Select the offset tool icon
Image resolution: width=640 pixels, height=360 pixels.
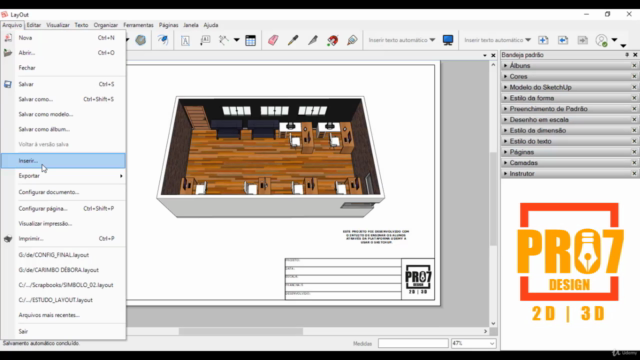click(162, 40)
